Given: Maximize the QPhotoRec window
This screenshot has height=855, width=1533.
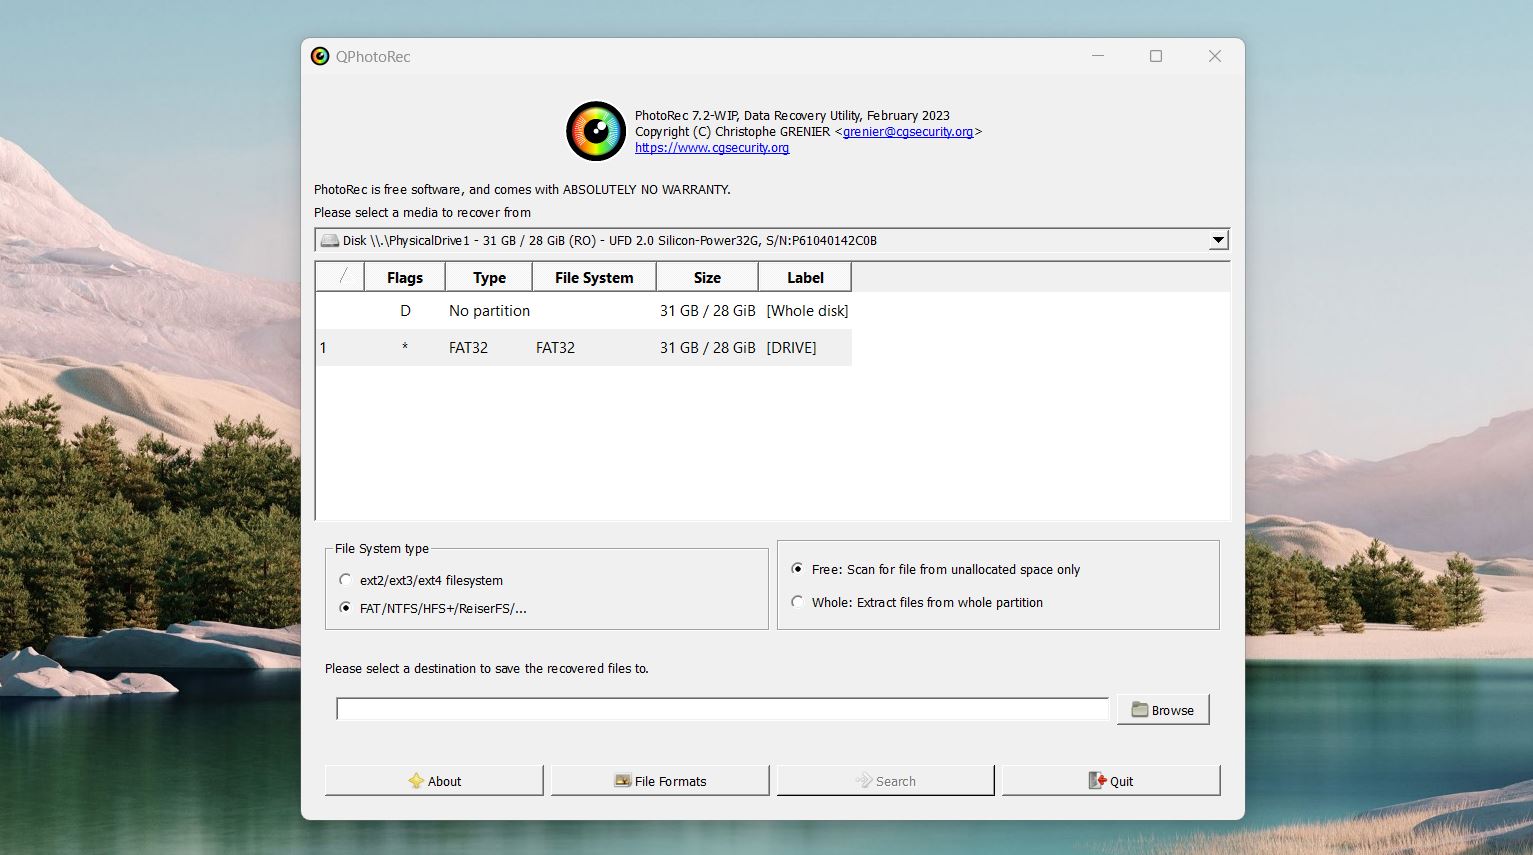Looking at the screenshot, I should click(x=1156, y=56).
